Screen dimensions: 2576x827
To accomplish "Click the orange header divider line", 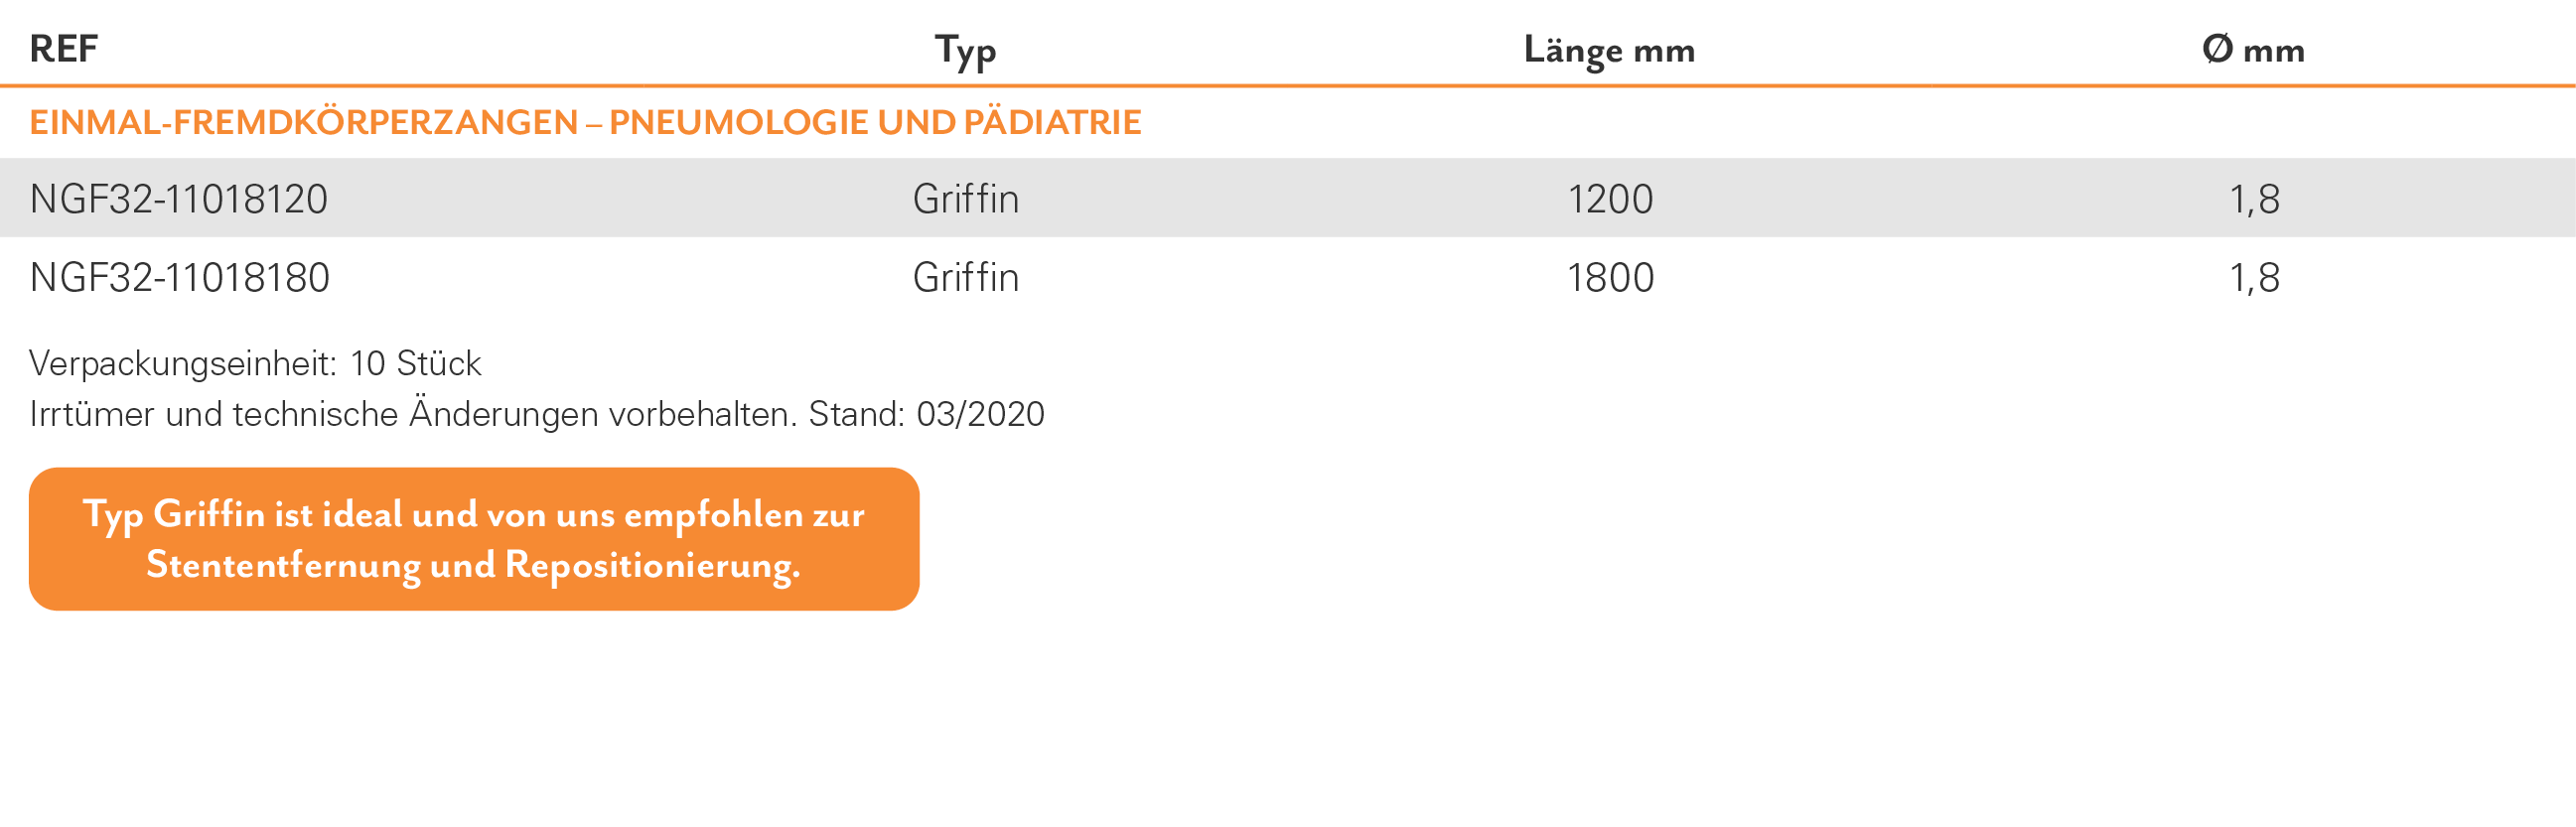I will (1288, 86).
